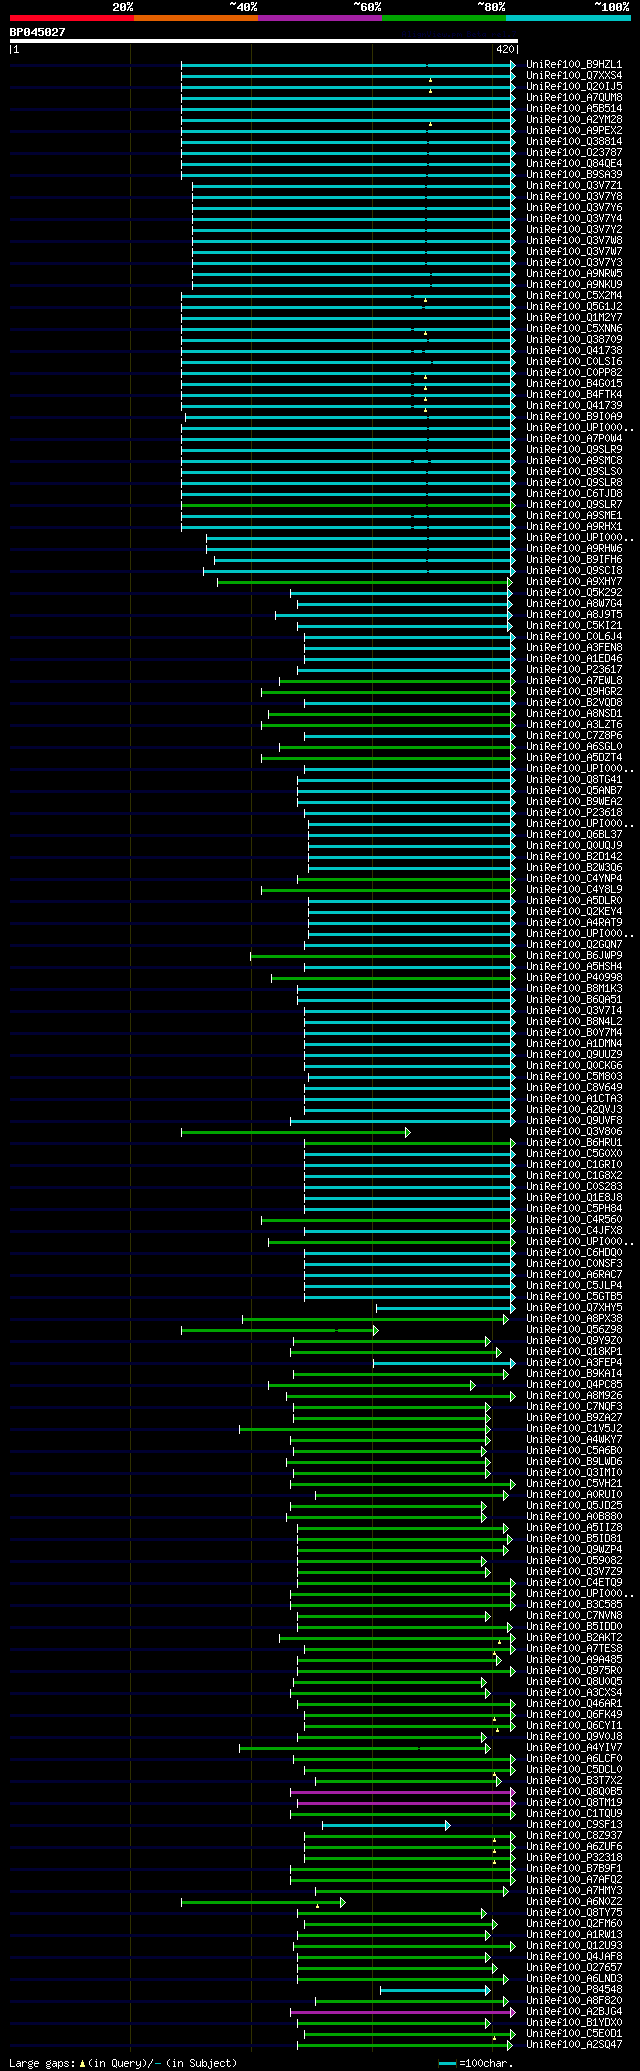Select hit label UniRef100_C5VH21
640x2071 pixels.
[x=574, y=1483]
